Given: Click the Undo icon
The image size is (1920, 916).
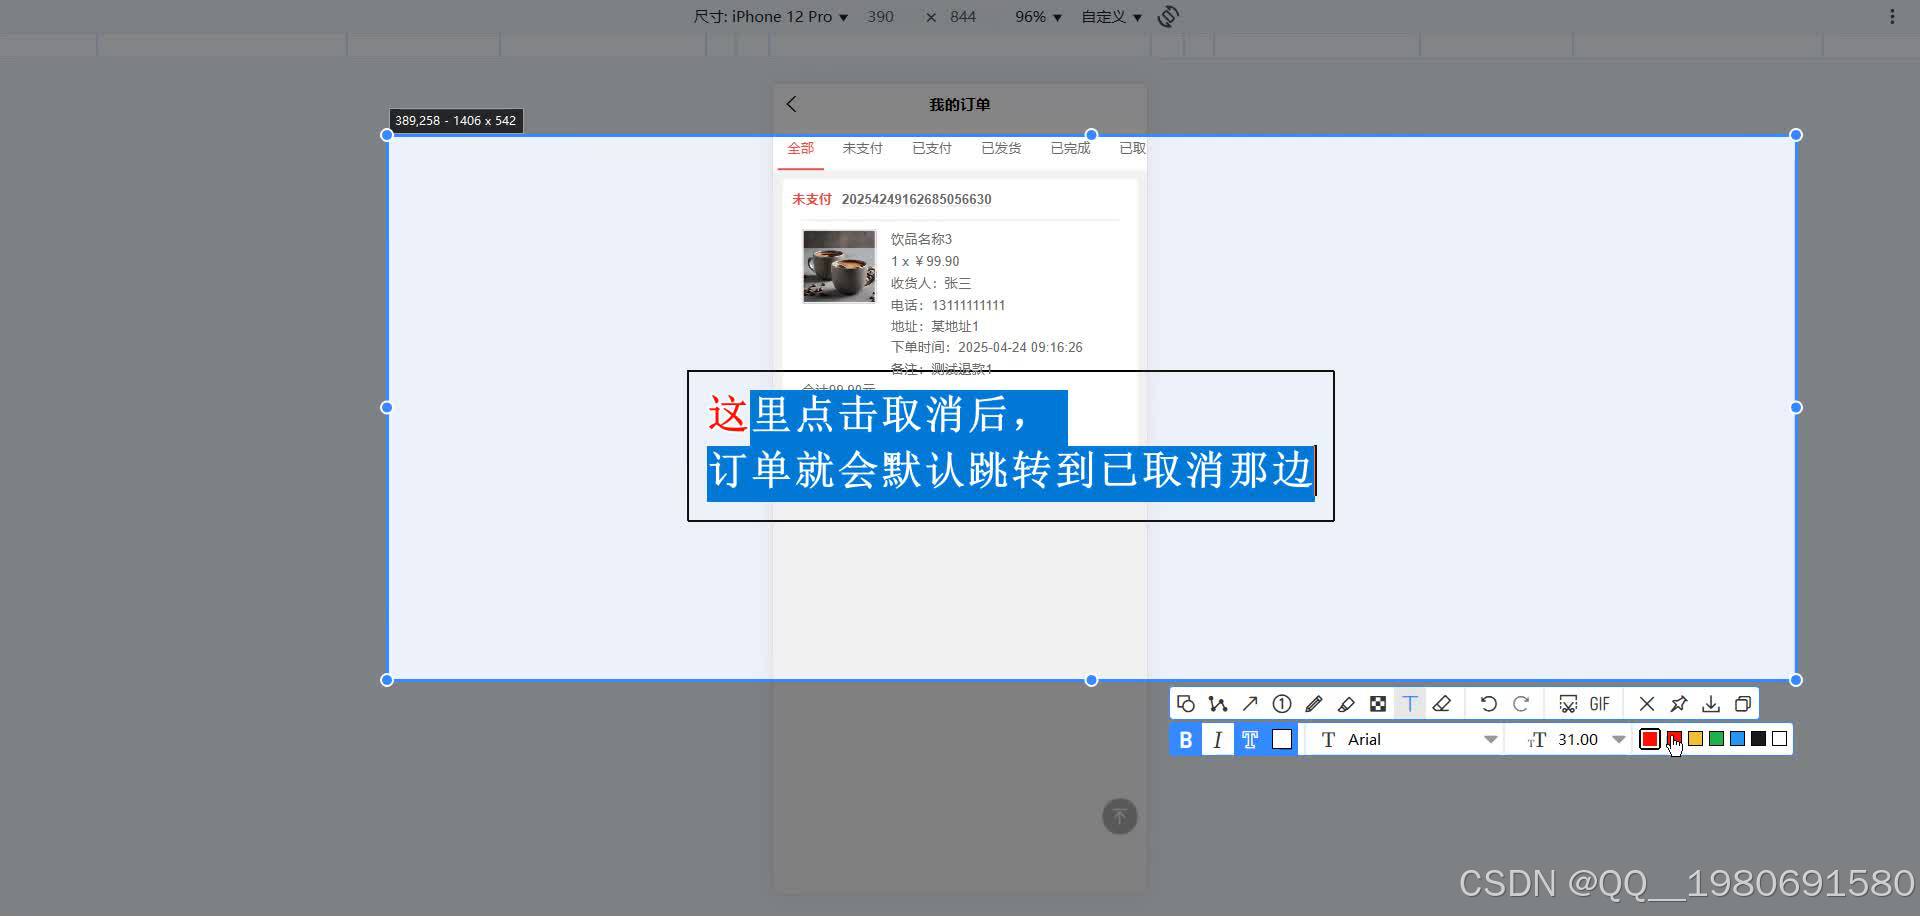Looking at the screenshot, I should (1487, 703).
